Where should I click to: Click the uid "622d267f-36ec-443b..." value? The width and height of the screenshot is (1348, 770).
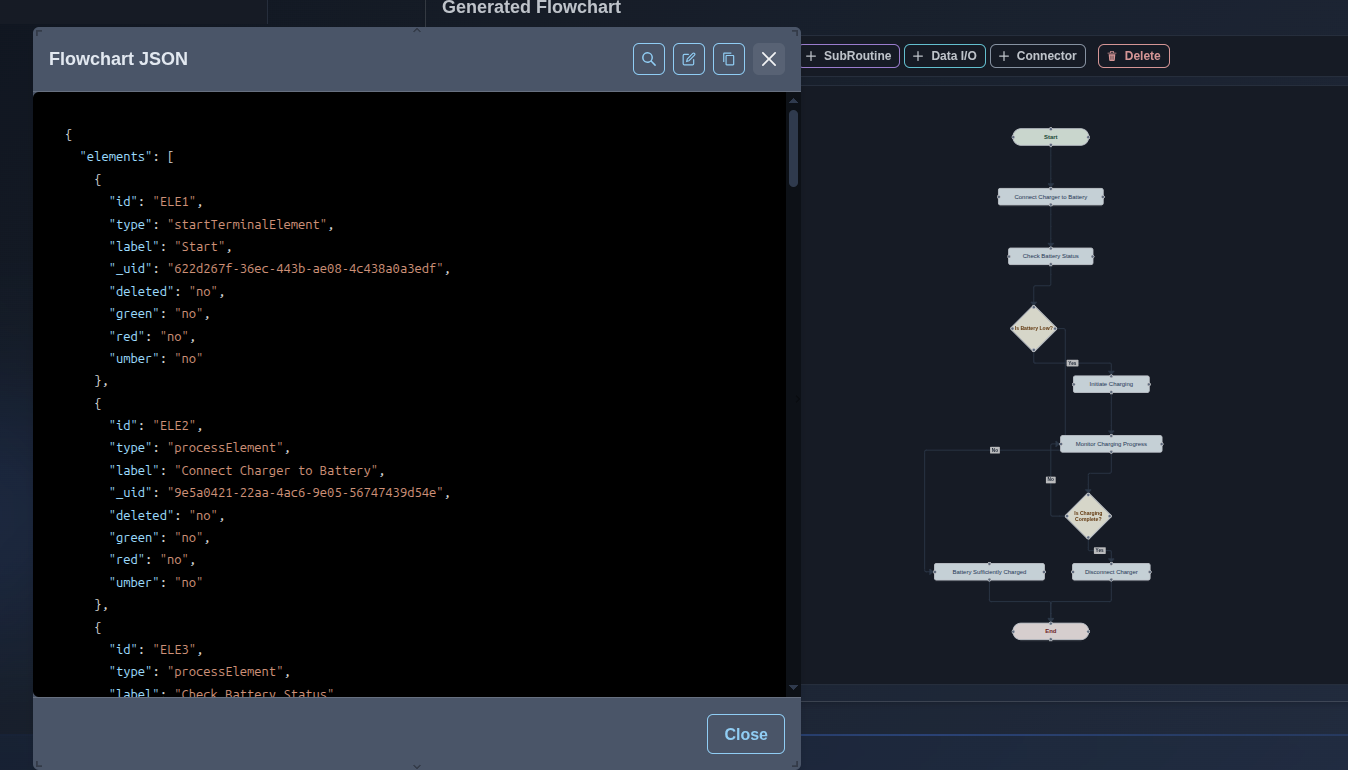pyautogui.click(x=305, y=269)
